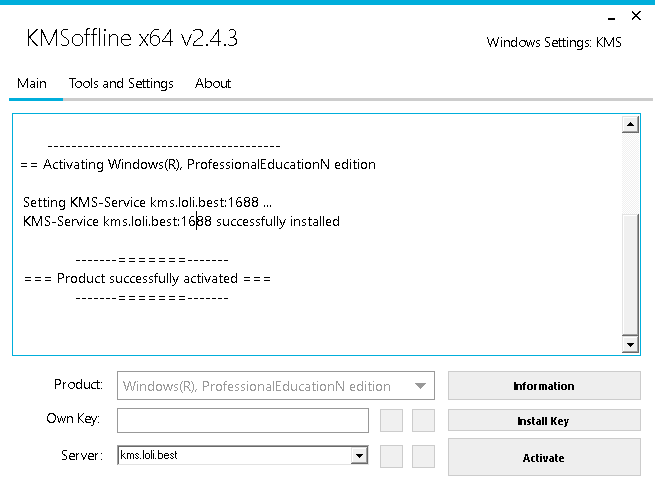Close the KMSoffline window
This screenshot has width=655, height=491.
[635, 17]
